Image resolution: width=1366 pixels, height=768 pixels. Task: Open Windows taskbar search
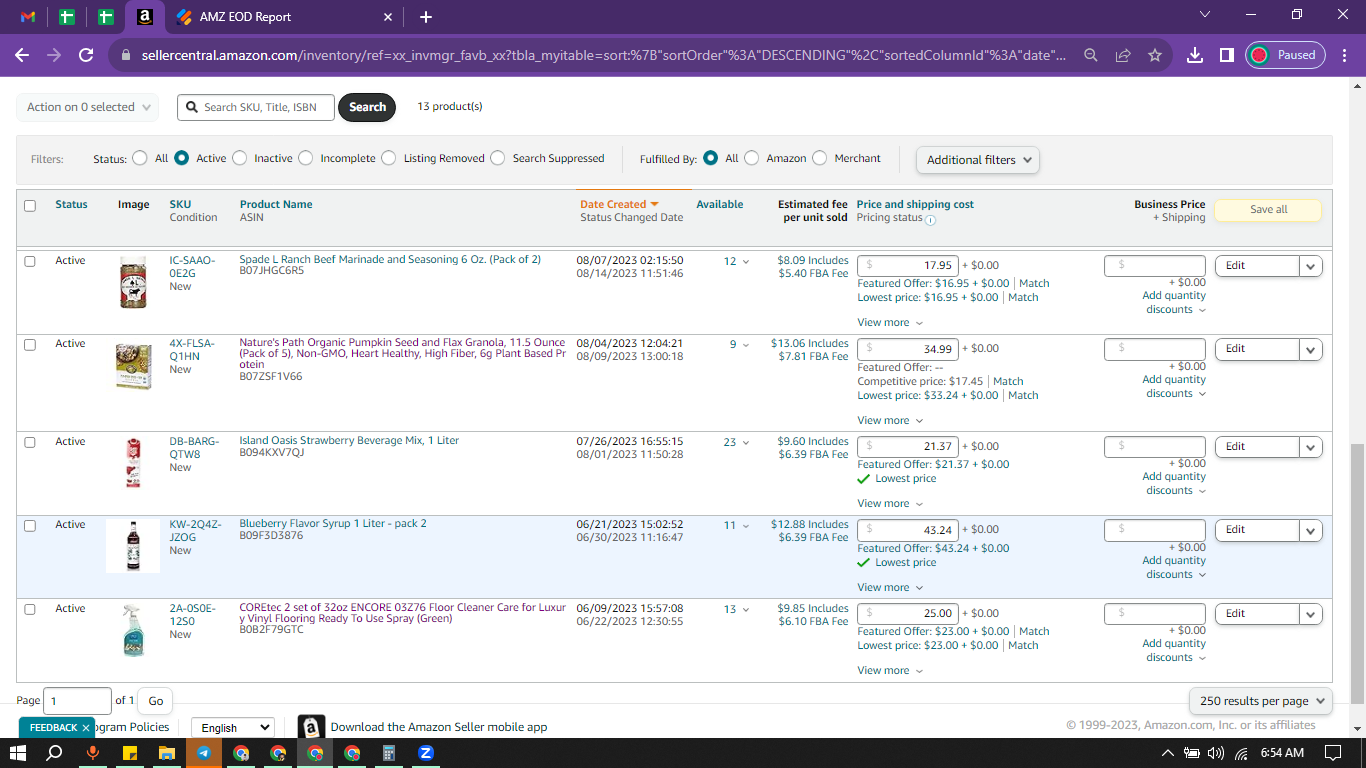coord(55,753)
